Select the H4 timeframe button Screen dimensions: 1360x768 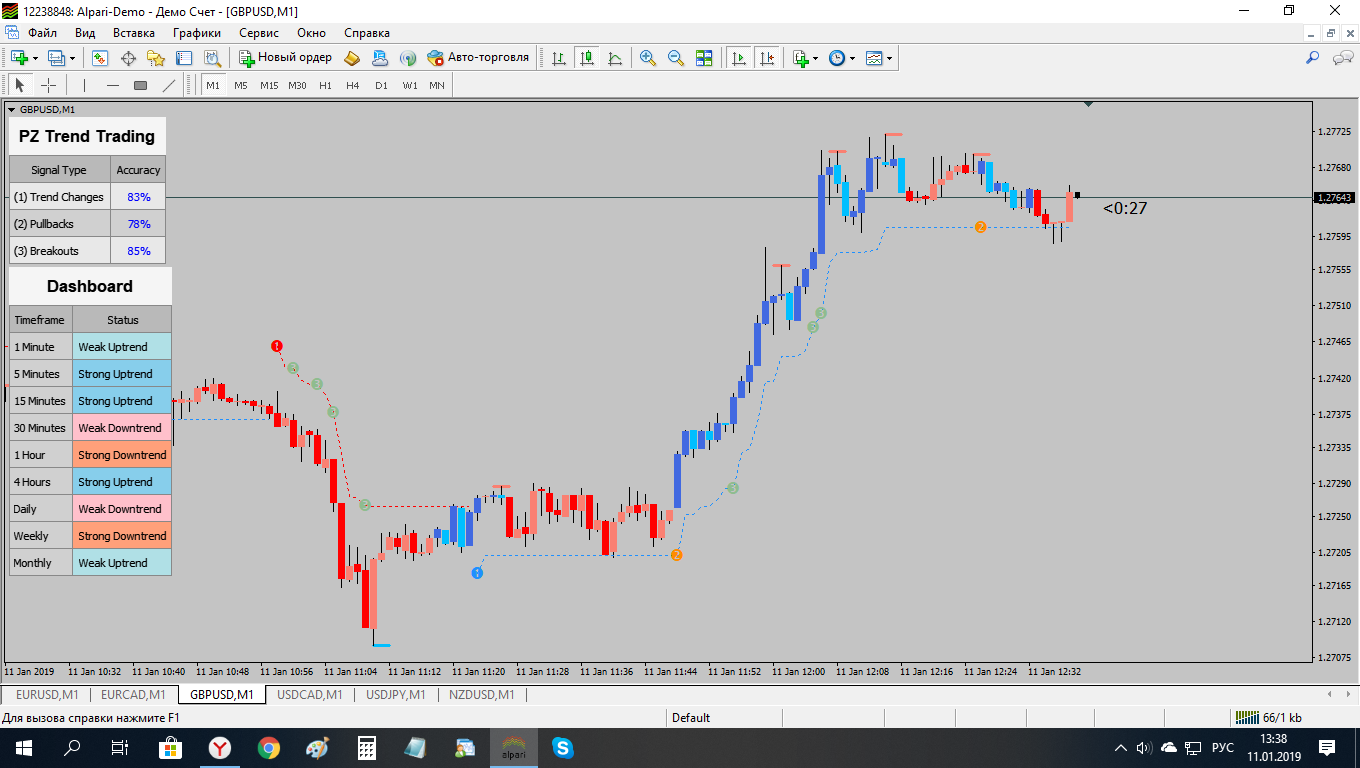353,85
